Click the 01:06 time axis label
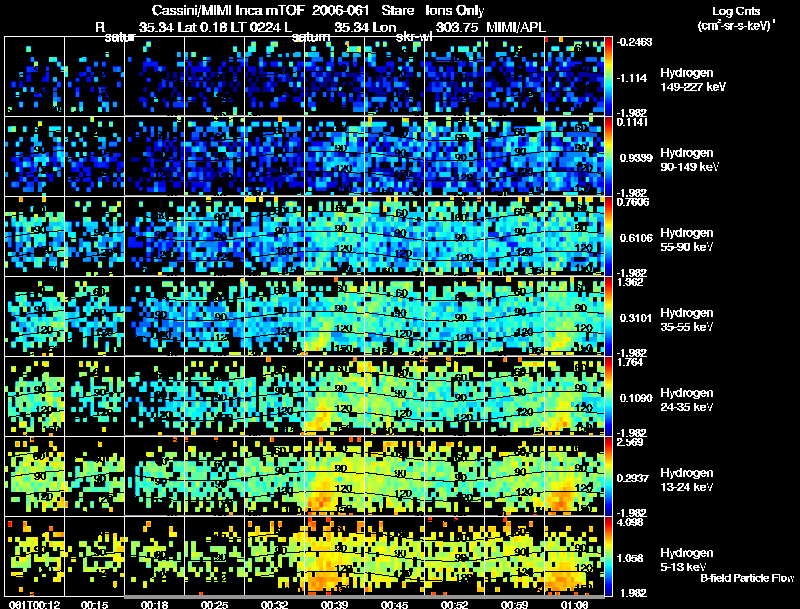This screenshot has height=609, width=800. tap(574, 604)
